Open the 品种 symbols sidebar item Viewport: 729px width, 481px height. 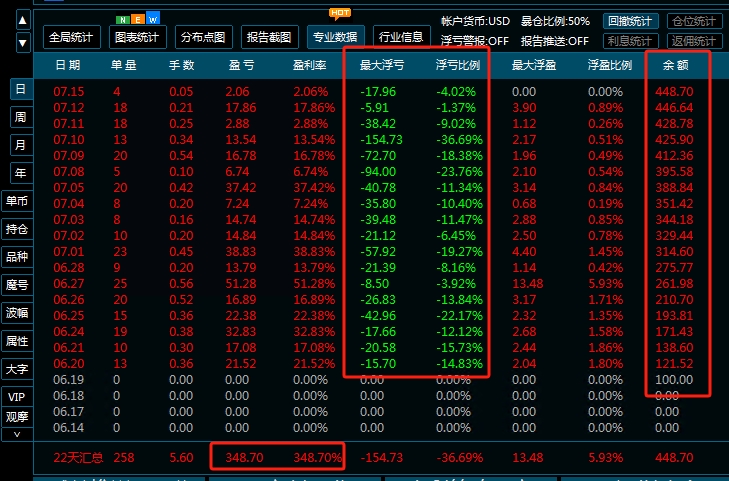click(17, 257)
